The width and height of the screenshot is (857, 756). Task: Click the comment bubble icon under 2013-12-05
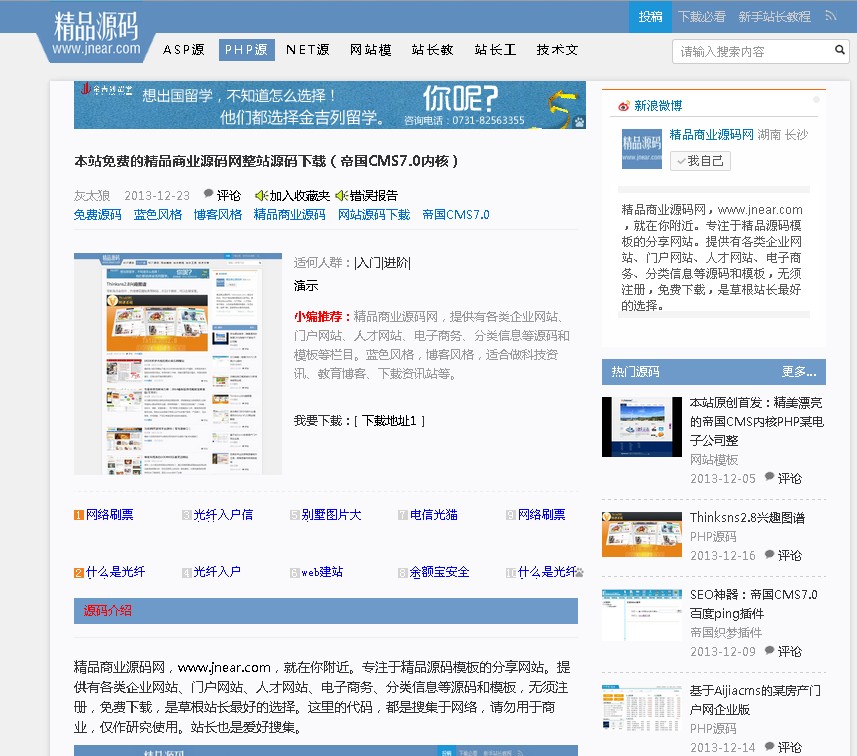point(770,477)
